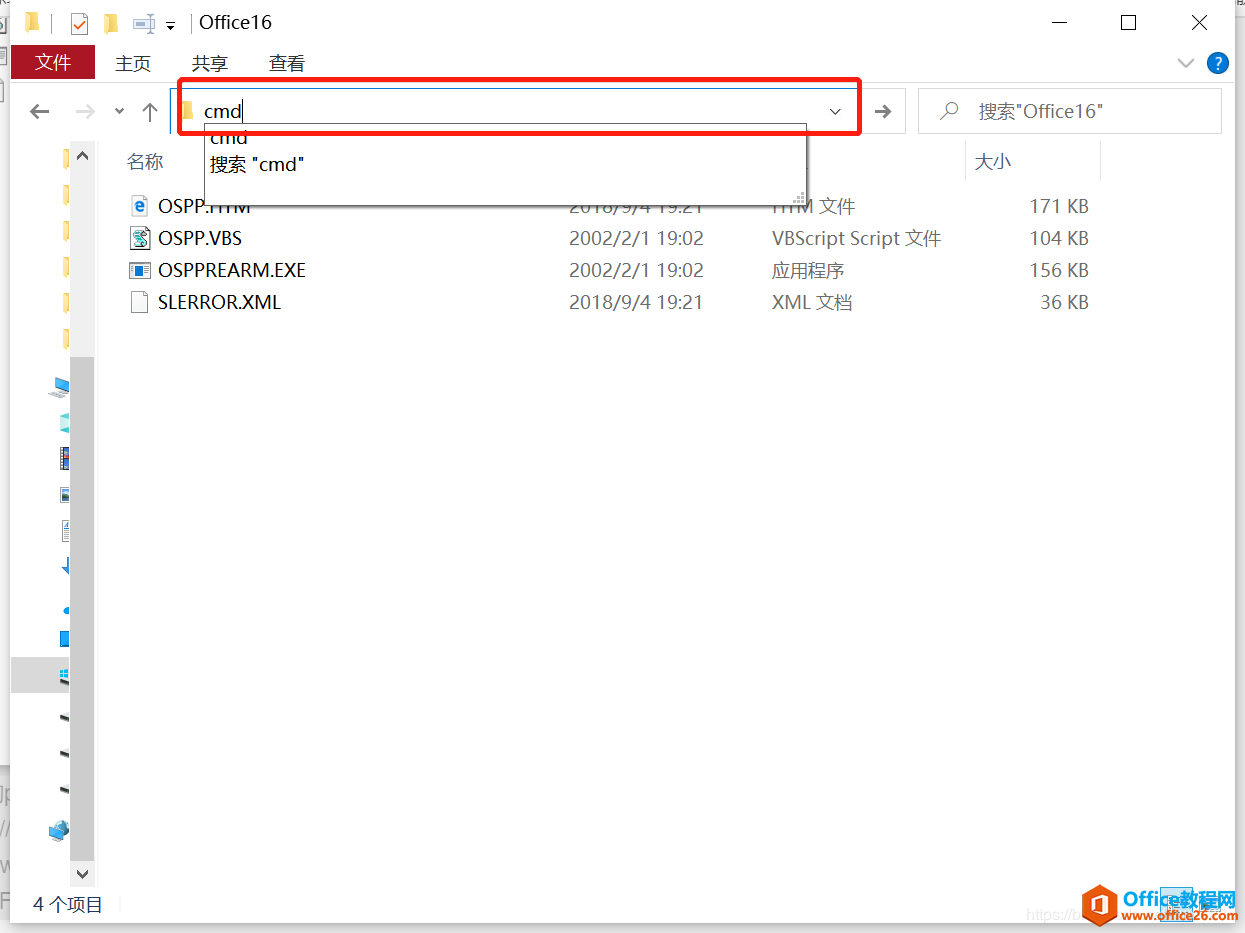Go up one folder level
This screenshot has height=933, width=1245.
150,112
